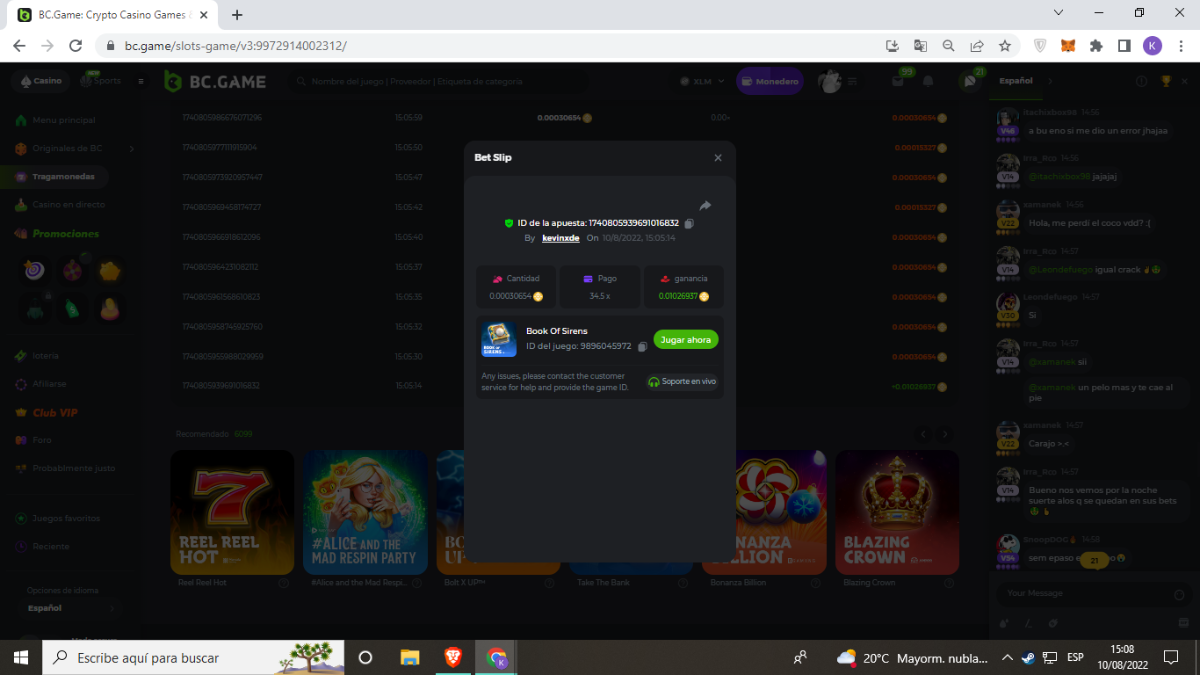The width and height of the screenshot is (1200, 675).
Task: Open the chat trophy icon
Action: (1164, 81)
